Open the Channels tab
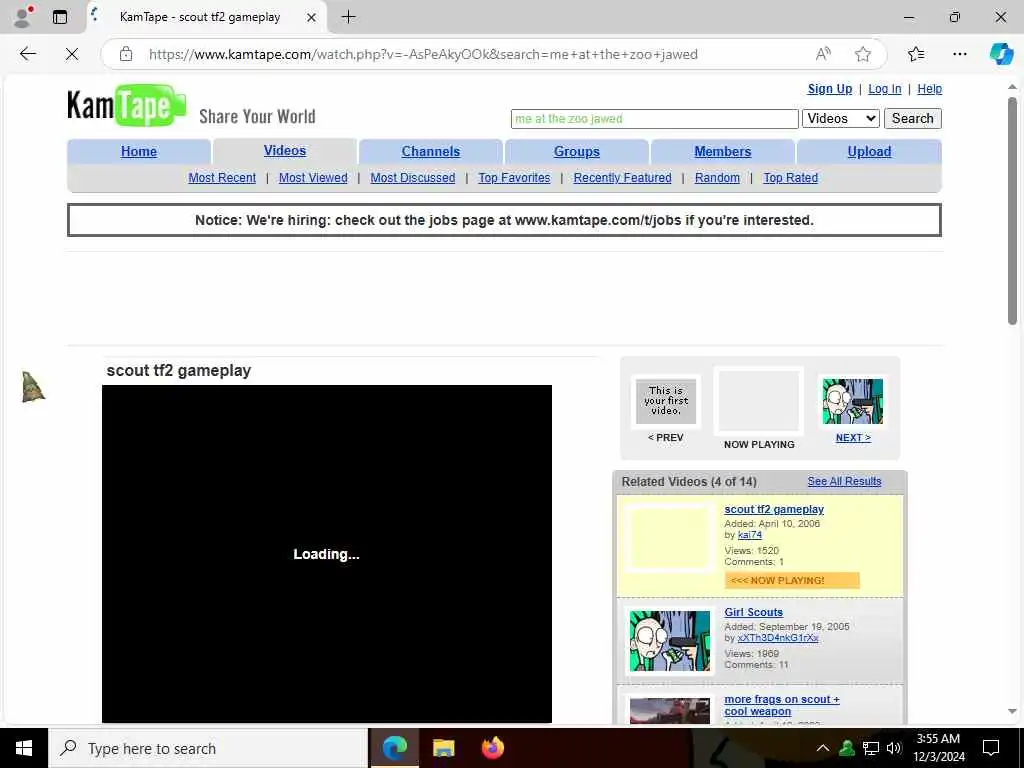The height and width of the screenshot is (768, 1024). pos(430,152)
